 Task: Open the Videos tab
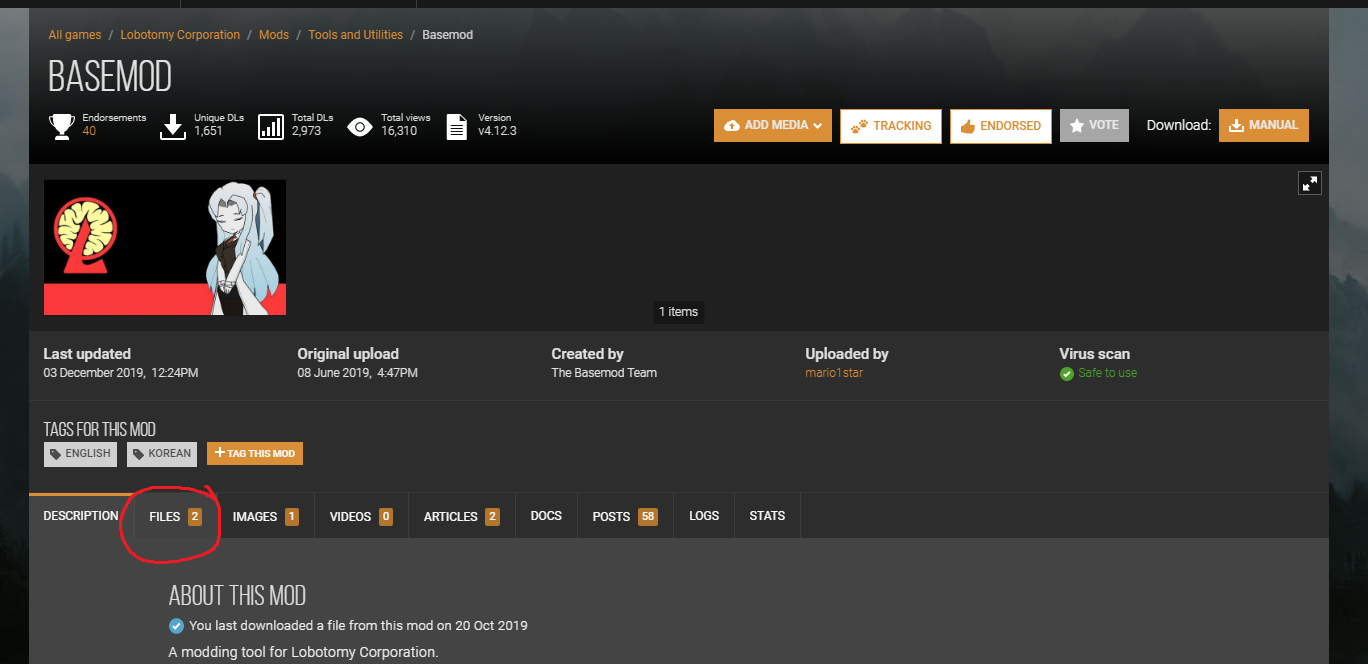tap(361, 516)
